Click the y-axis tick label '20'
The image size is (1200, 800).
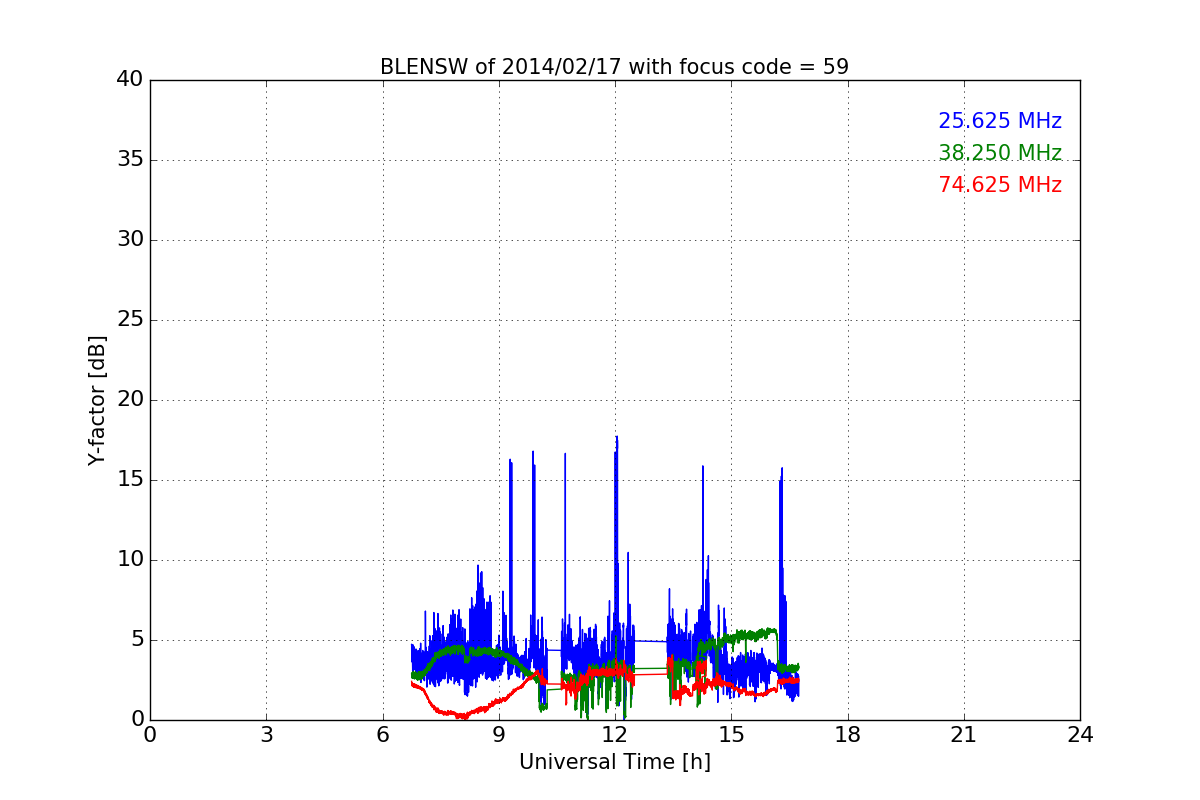point(130,400)
